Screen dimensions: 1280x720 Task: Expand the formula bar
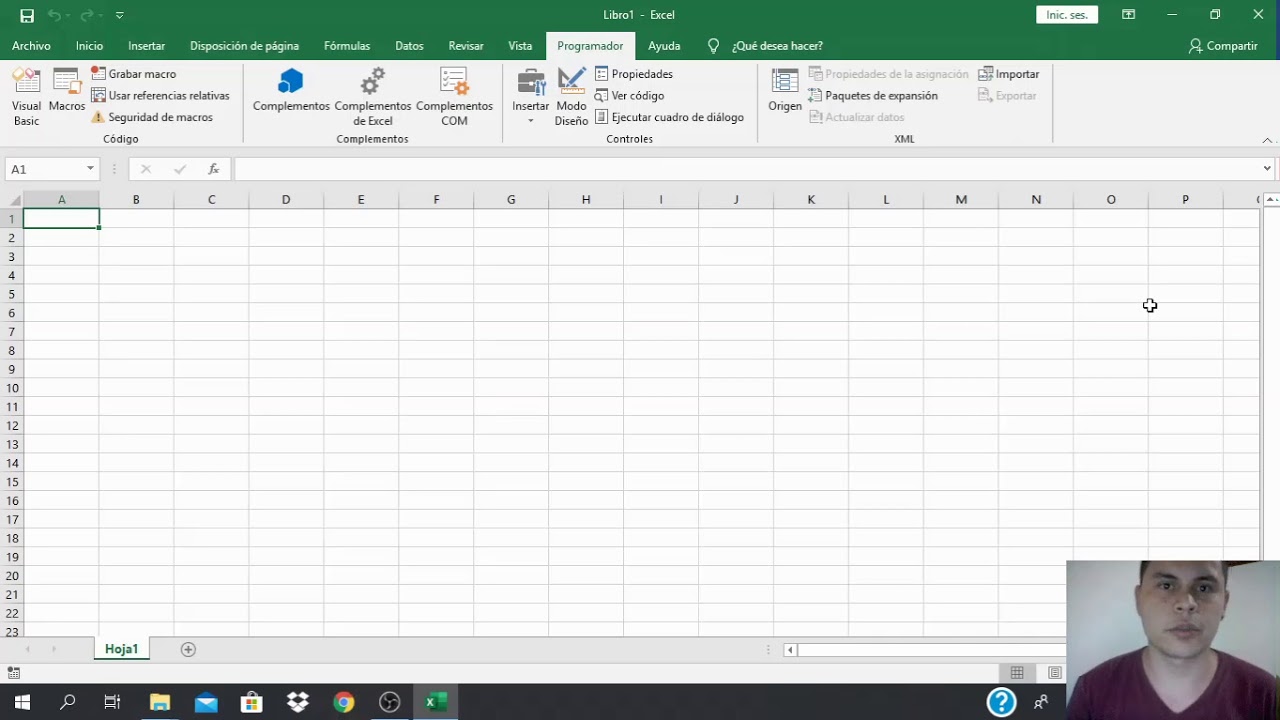tap(1266, 169)
